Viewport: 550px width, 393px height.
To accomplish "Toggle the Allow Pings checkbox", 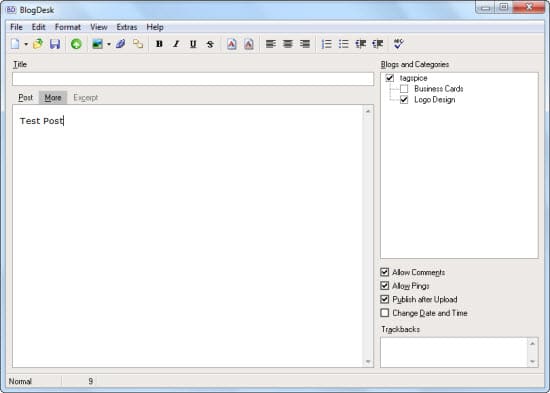I will pyautogui.click(x=384, y=286).
